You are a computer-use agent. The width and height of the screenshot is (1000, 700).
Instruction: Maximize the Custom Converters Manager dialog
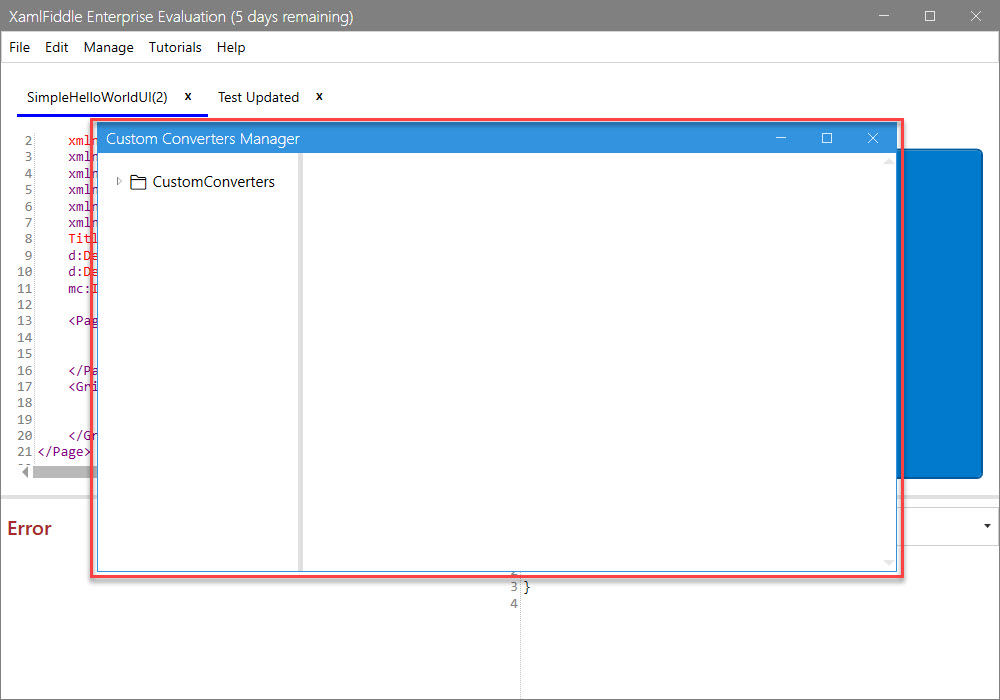click(x=827, y=138)
